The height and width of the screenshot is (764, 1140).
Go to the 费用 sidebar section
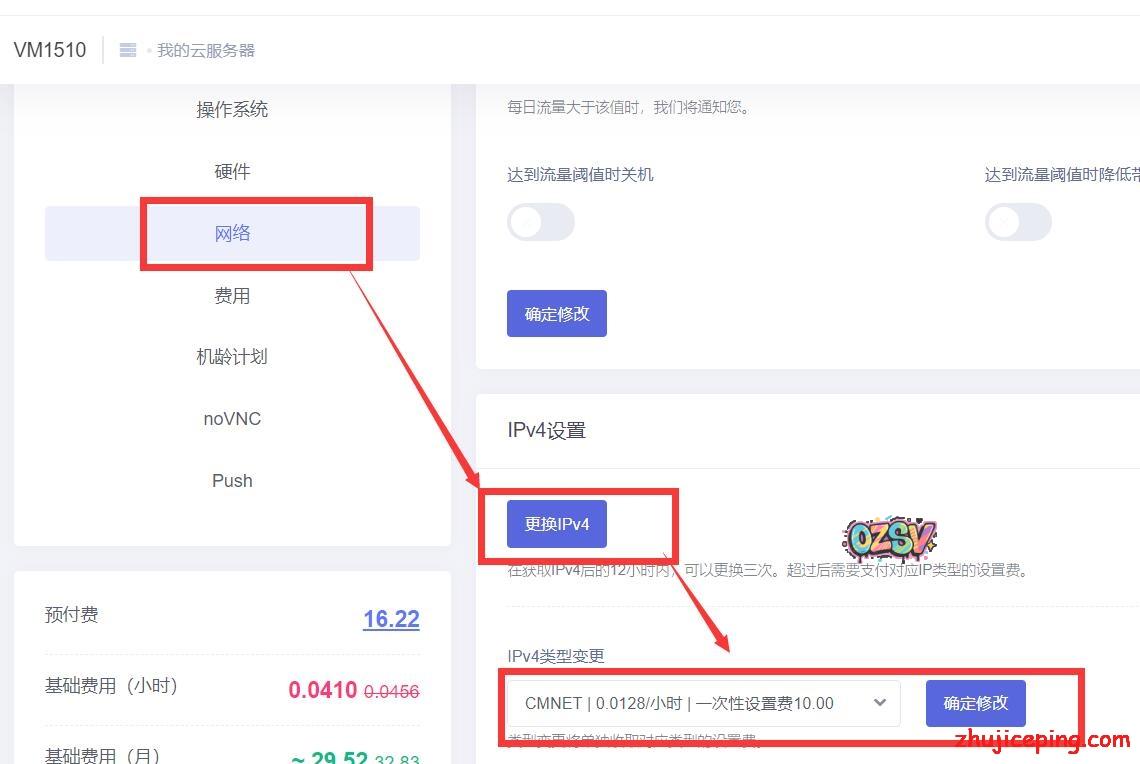tap(232, 296)
